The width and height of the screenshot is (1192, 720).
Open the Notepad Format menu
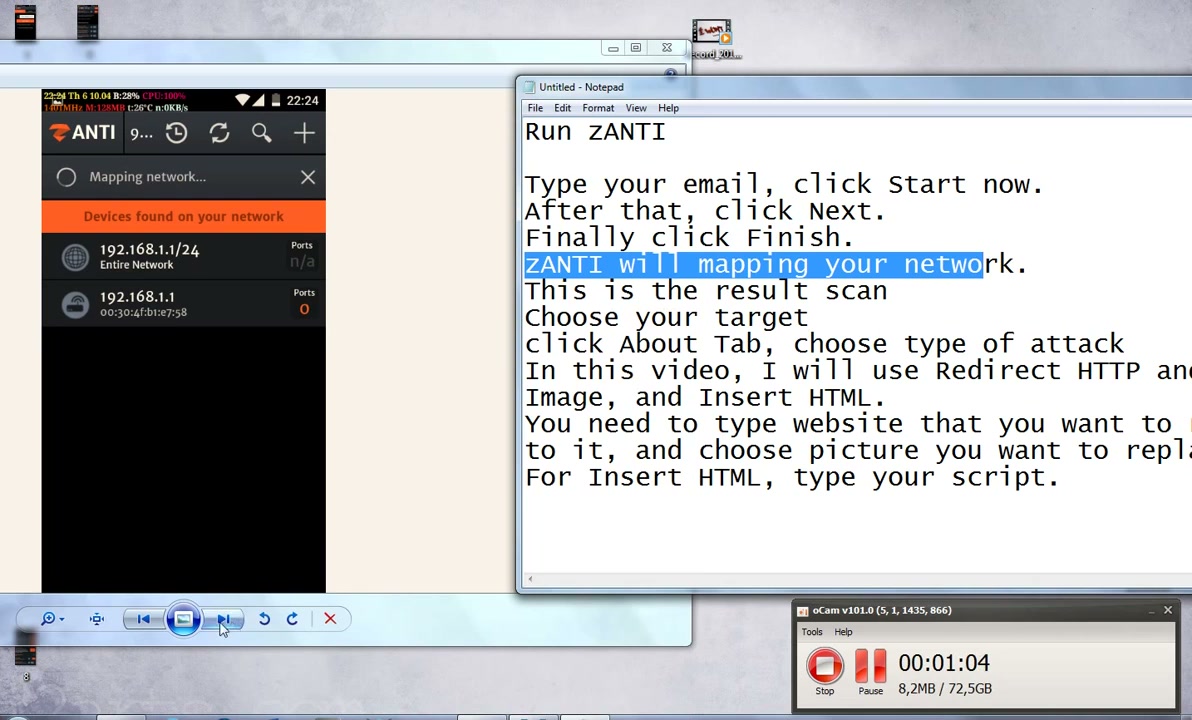pos(598,108)
